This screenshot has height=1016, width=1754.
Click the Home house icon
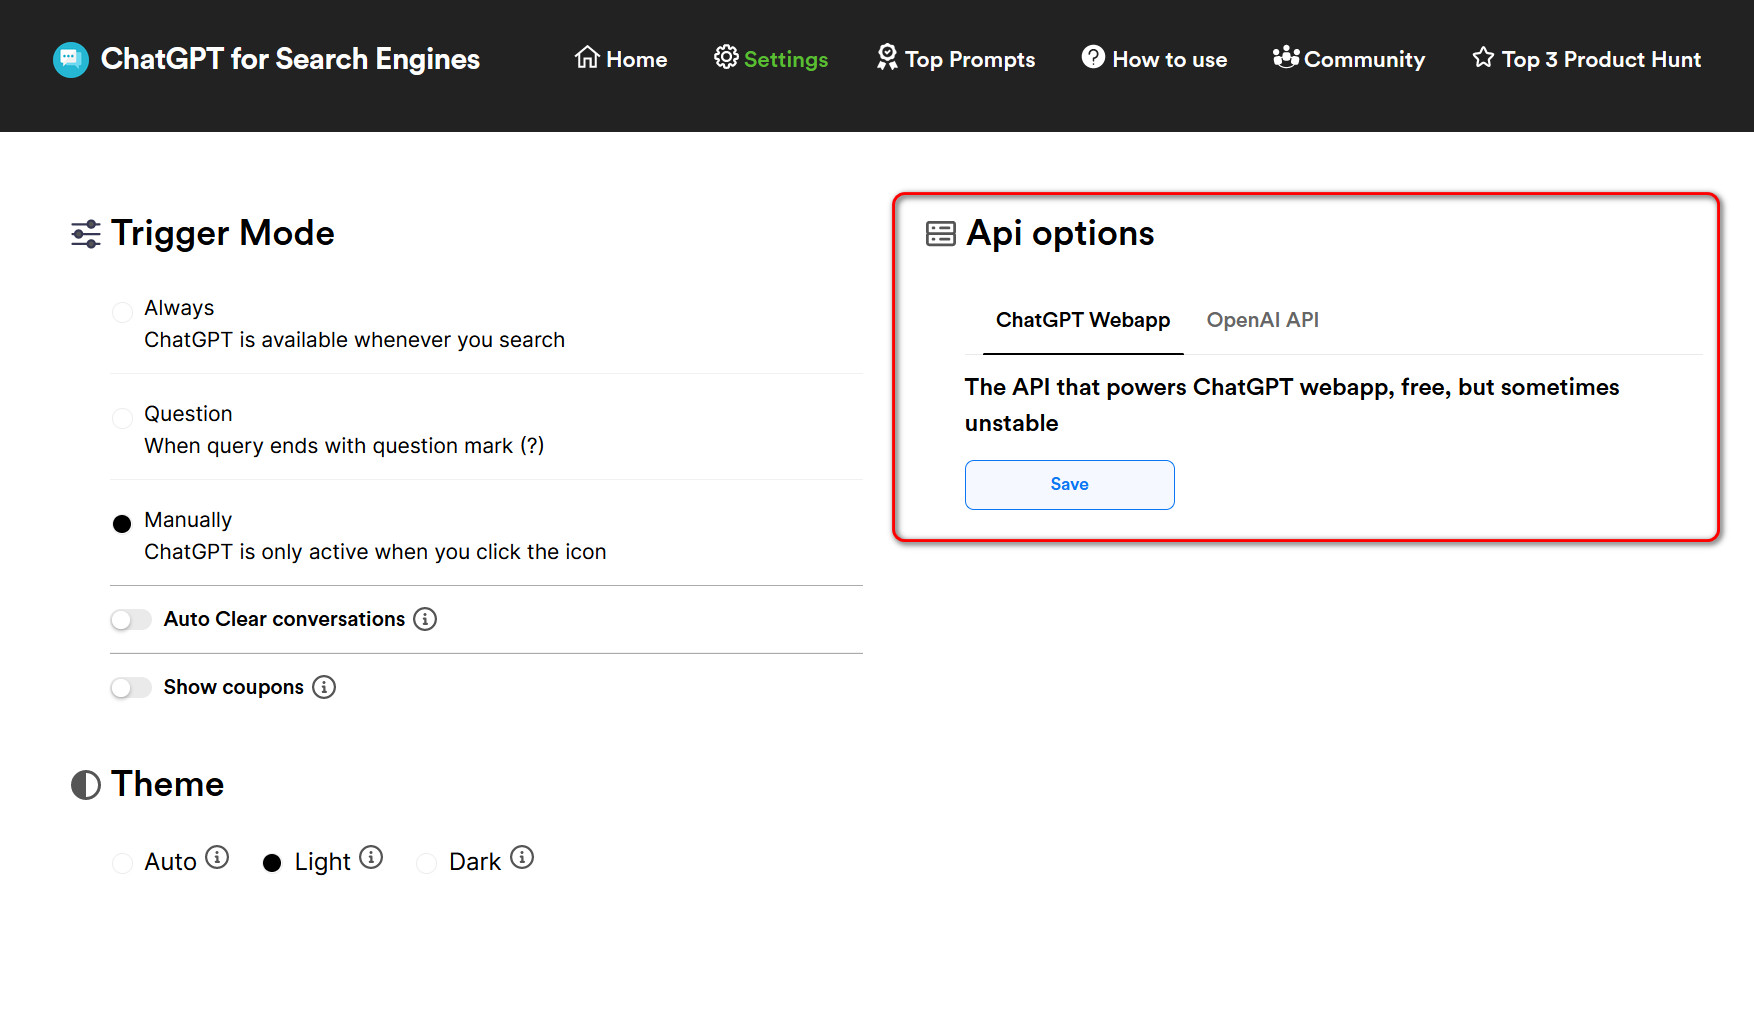(x=587, y=57)
